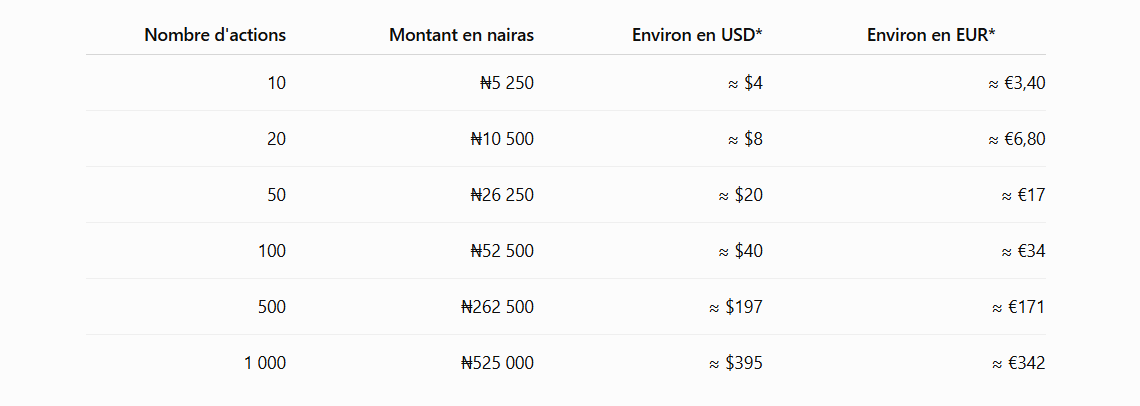Click the "Environ en USD*" header
The image size is (1140, 406).
coord(697,35)
